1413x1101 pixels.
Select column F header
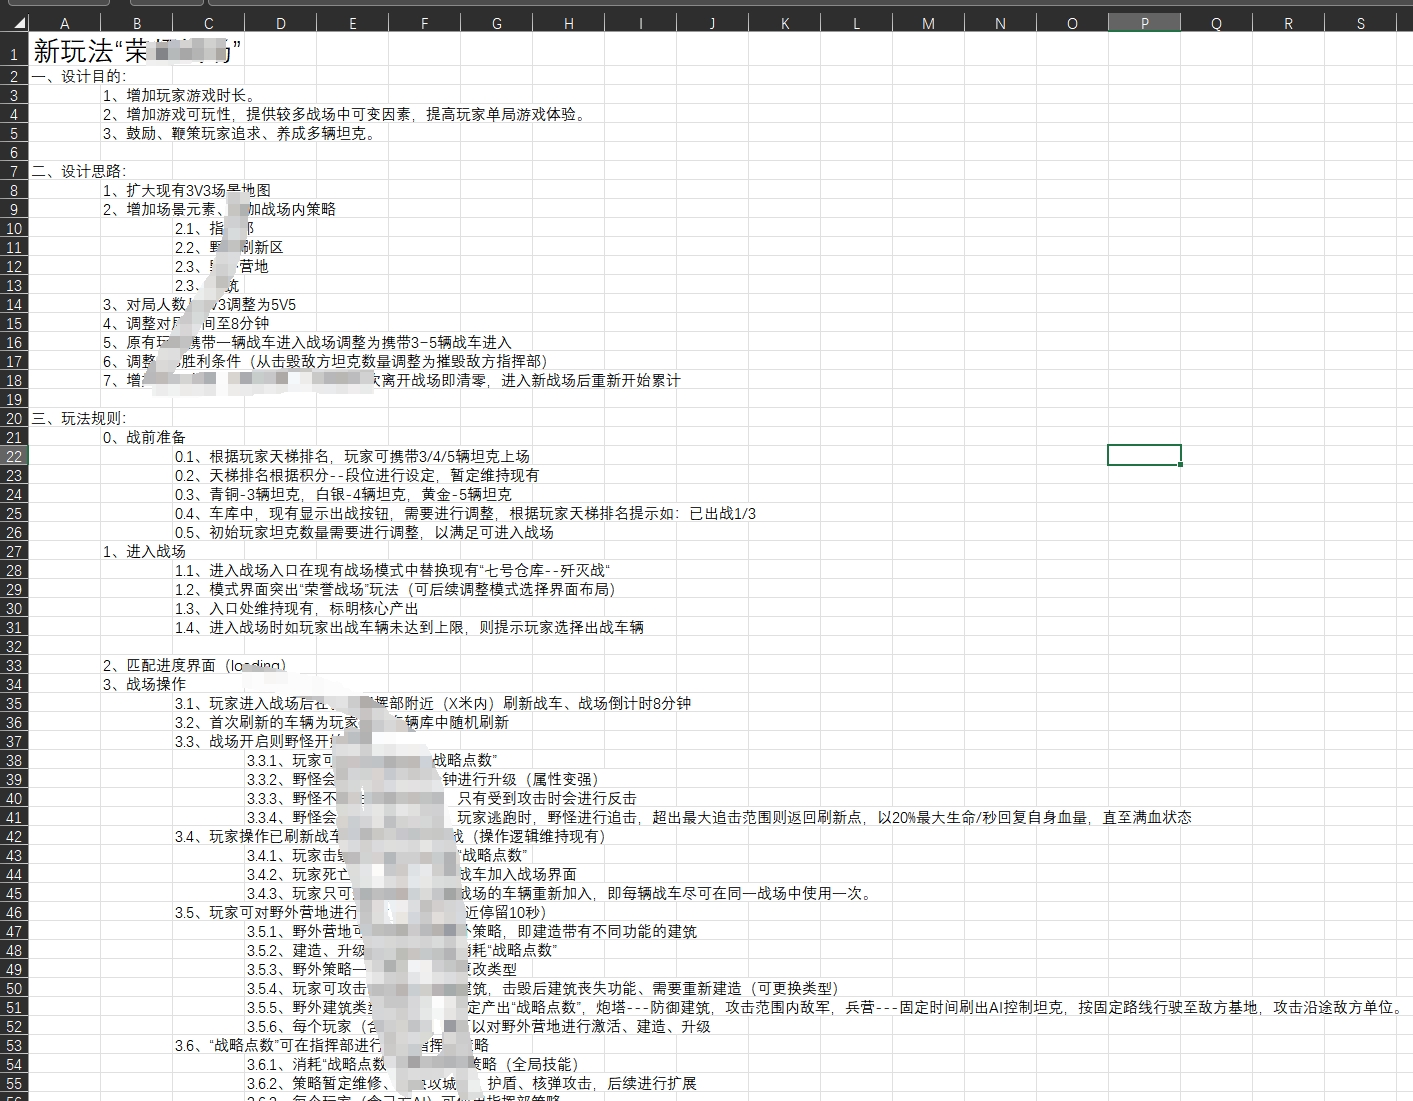pyautogui.click(x=425, y=23)
